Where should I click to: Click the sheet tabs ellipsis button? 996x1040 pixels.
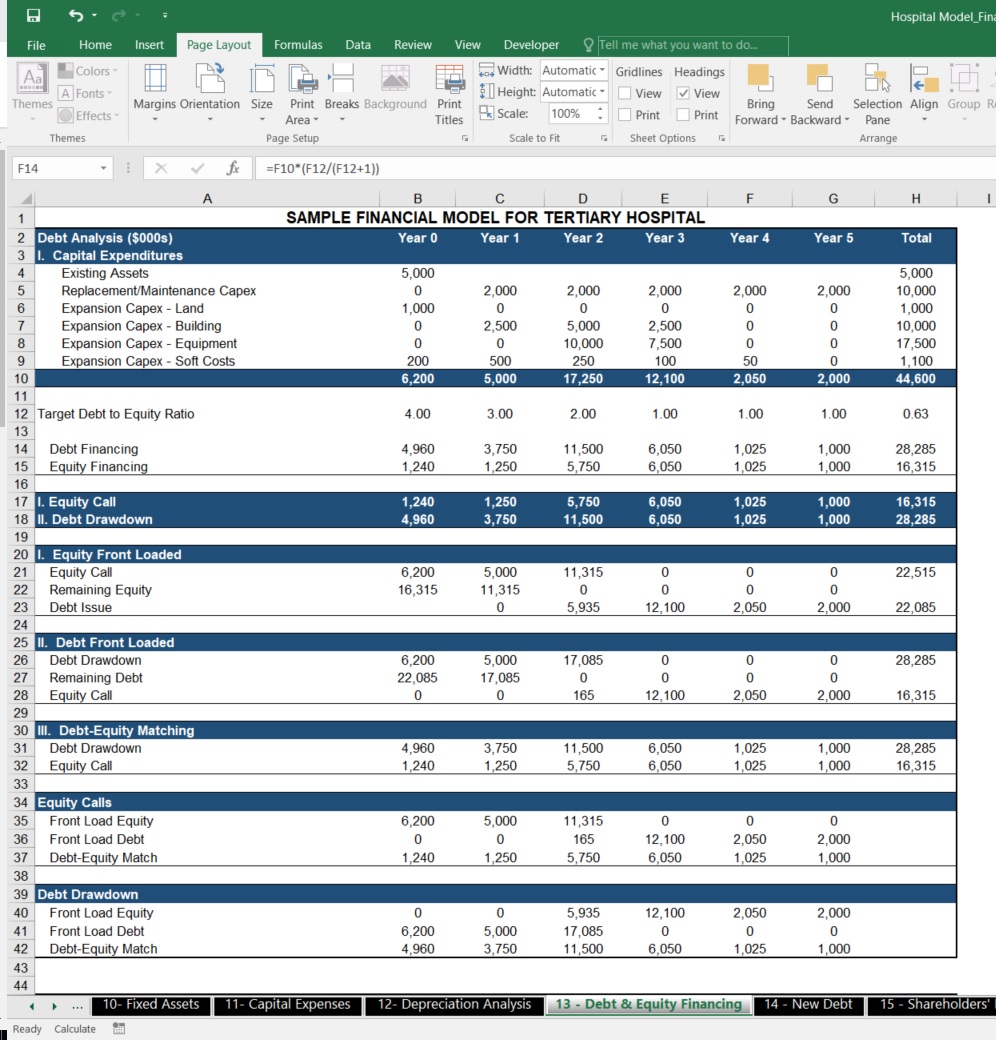(x=78, y=1006)
